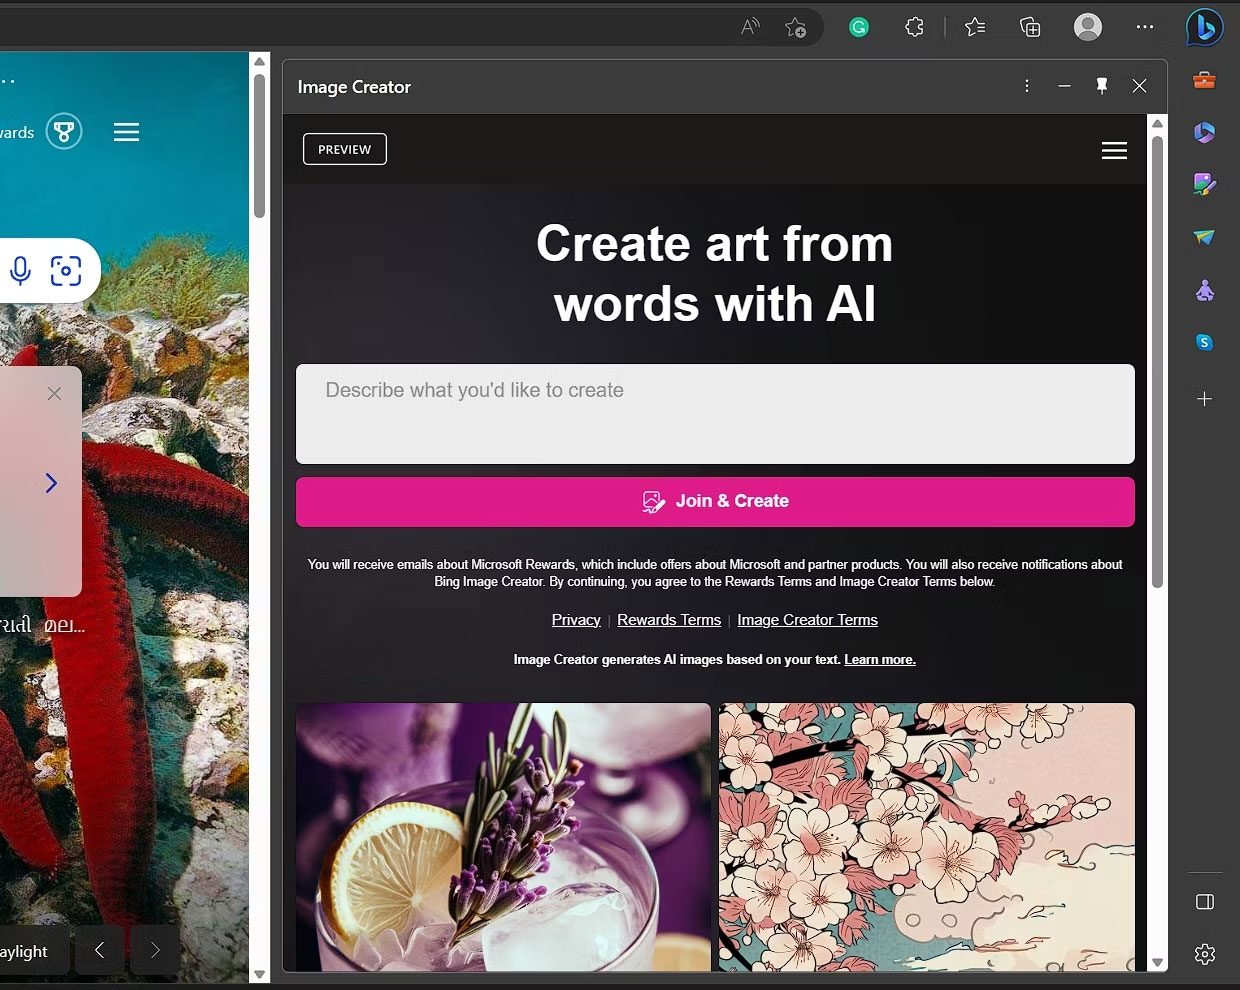Minimize the Image Creator panel

click(x=1064, y=86)
